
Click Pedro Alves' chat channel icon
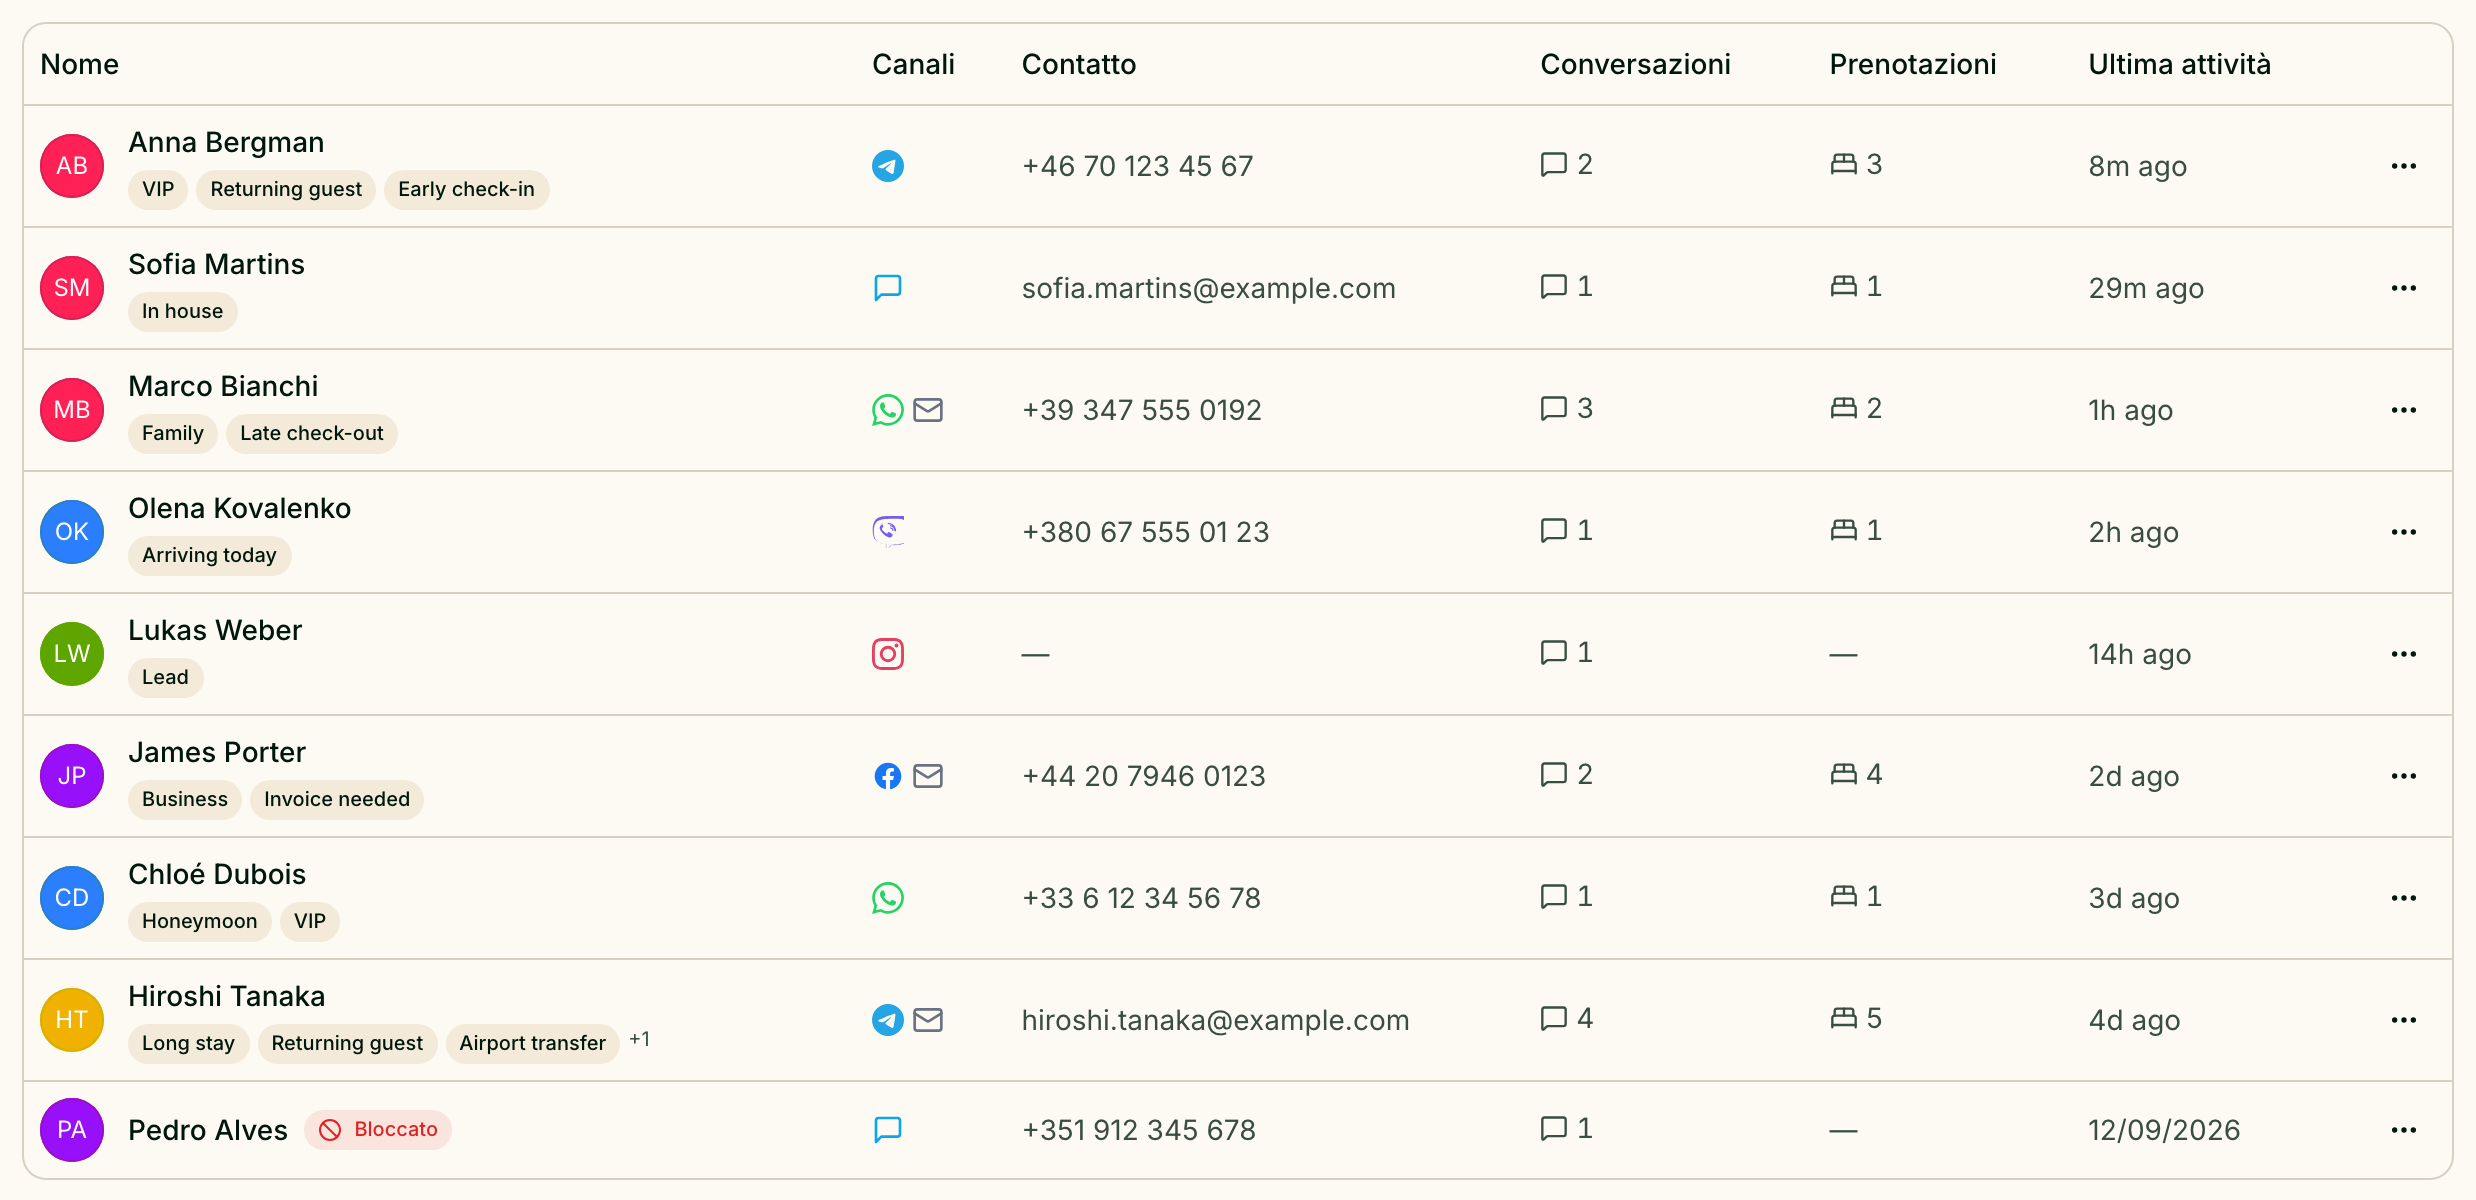pos(888,1130)
